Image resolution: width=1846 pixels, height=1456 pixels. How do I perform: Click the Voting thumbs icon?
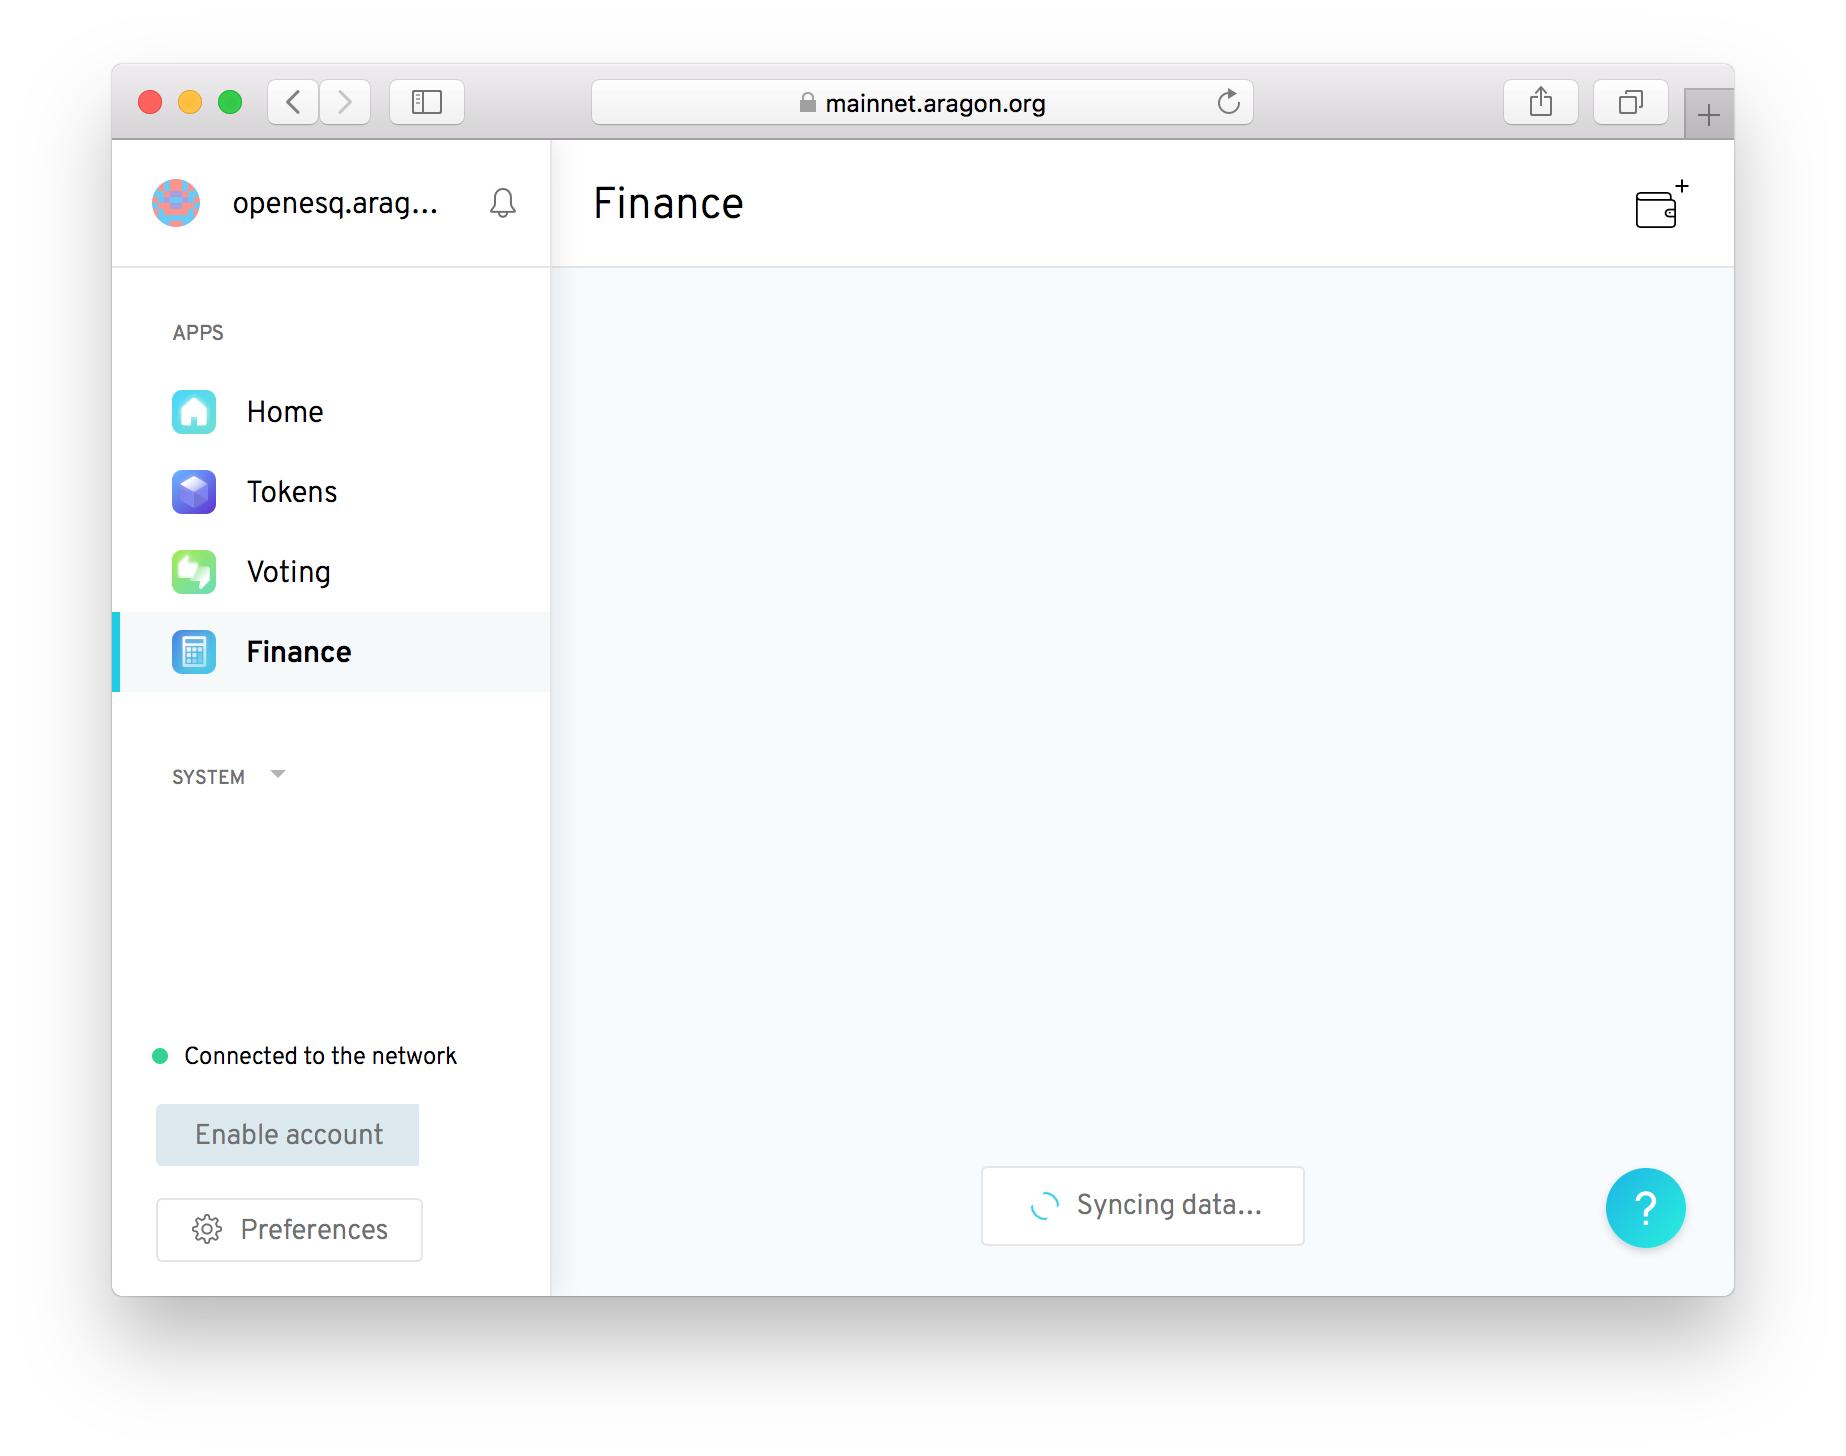pyautogui.click(x=194, y=572)
